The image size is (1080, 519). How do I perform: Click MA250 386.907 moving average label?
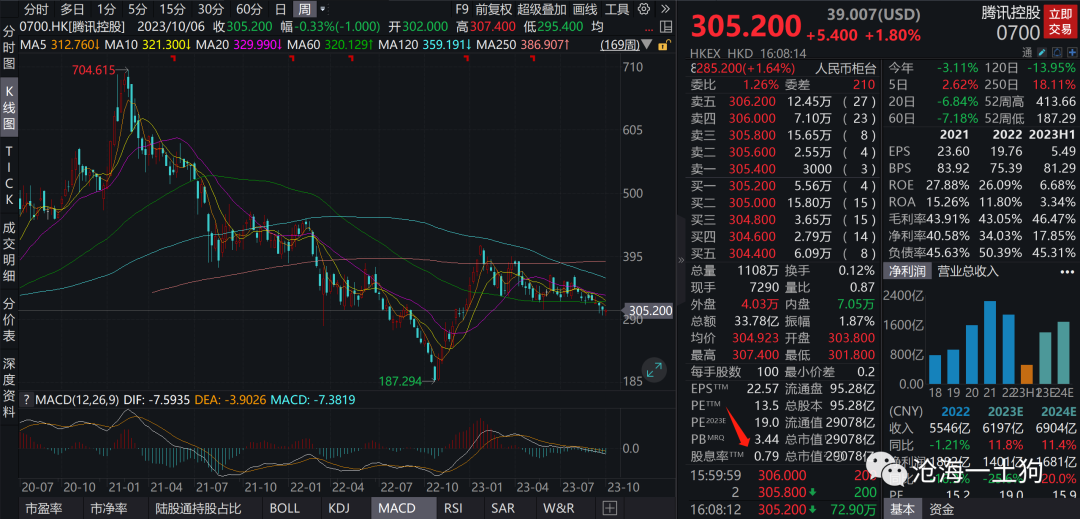pyautogui.click(x=524, y=45)
